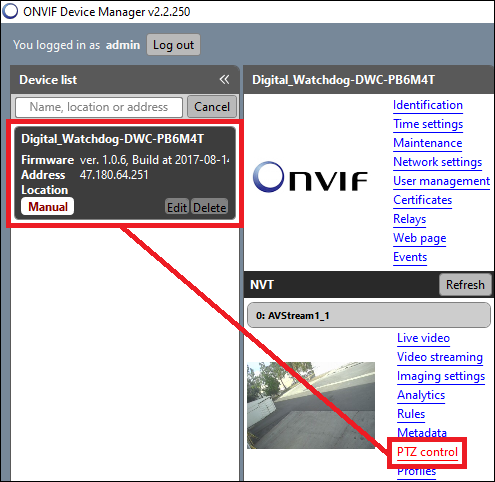Viewport: 495px width, 482px height.
Task: Go to Network settings
Action: click(x=438, y=162)
